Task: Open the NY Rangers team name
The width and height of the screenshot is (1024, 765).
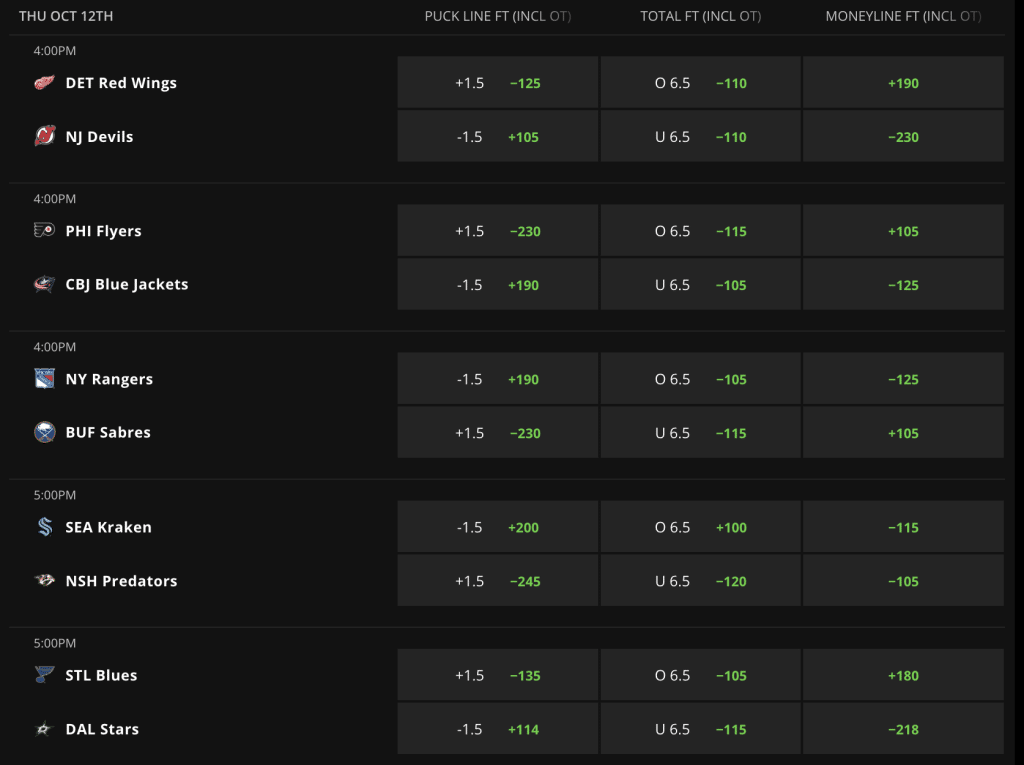Action: (x=109, y=379)
